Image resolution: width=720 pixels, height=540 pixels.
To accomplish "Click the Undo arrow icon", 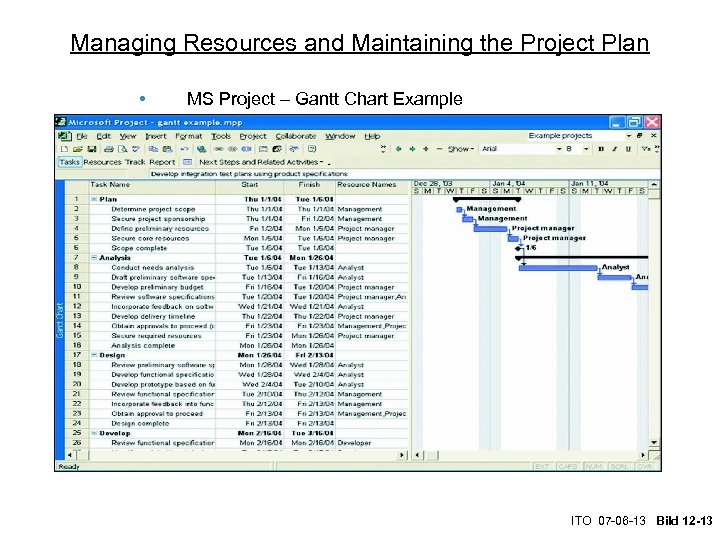I will 184,149.
